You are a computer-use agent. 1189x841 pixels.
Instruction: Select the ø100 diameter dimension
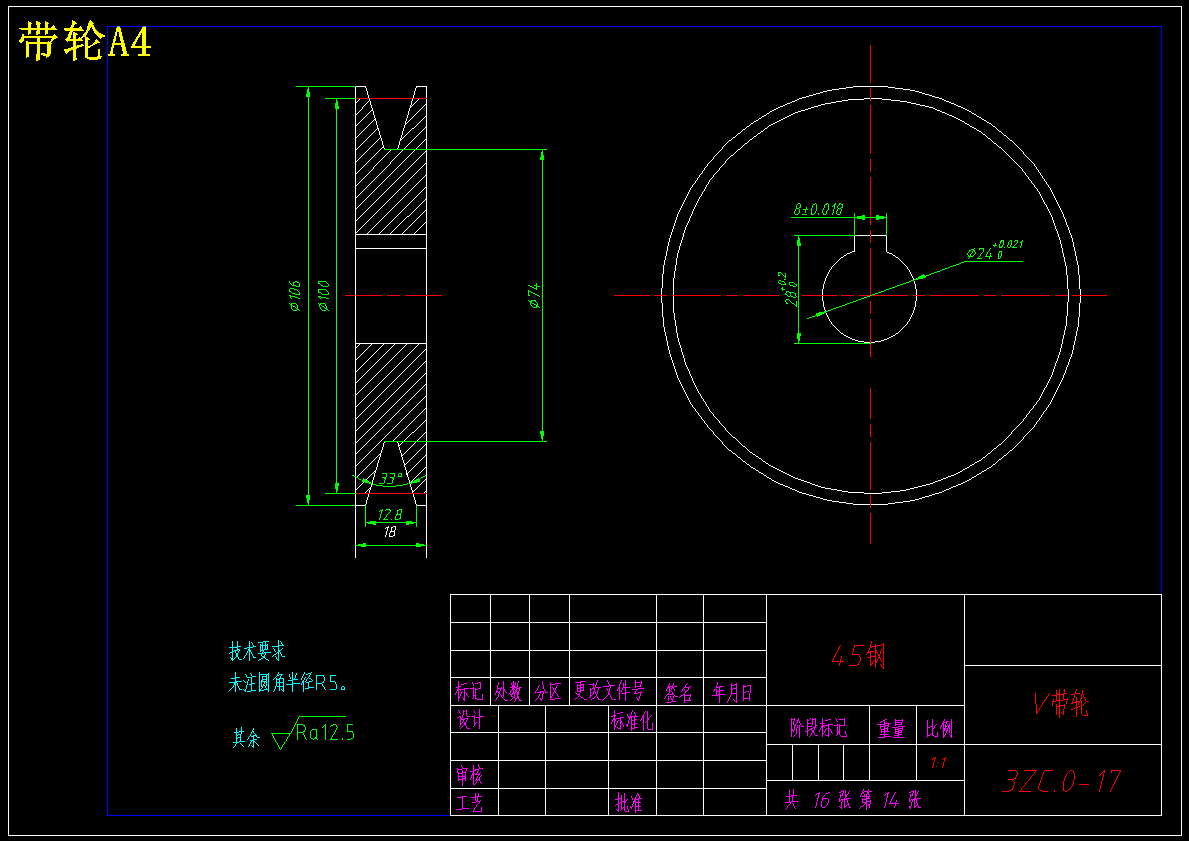click(x=324, y=296)
